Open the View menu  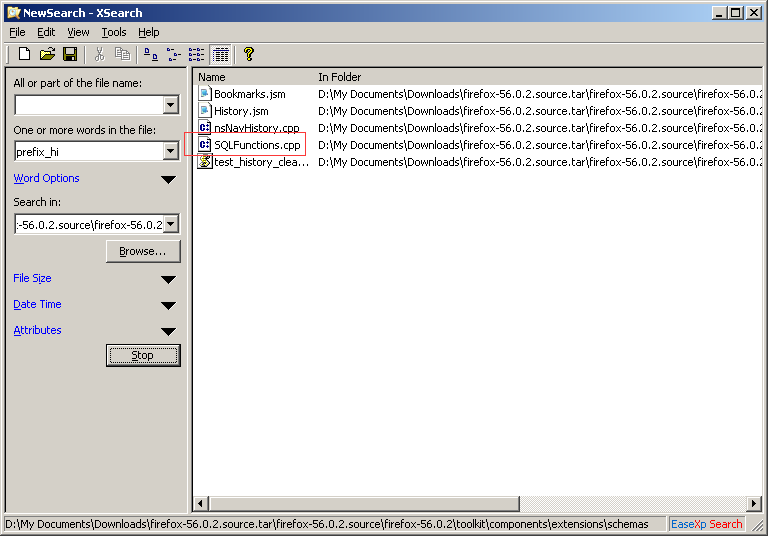(78, 32)
